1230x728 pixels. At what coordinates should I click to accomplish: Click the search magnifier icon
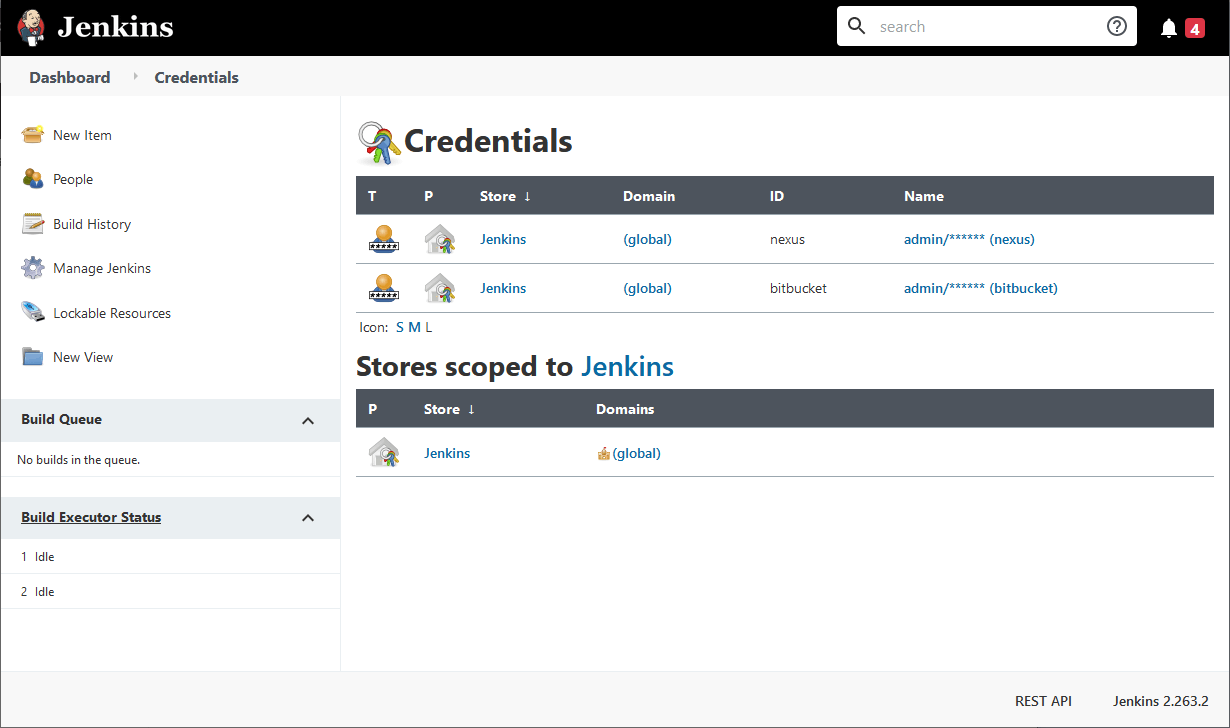[x=856, y=26]
